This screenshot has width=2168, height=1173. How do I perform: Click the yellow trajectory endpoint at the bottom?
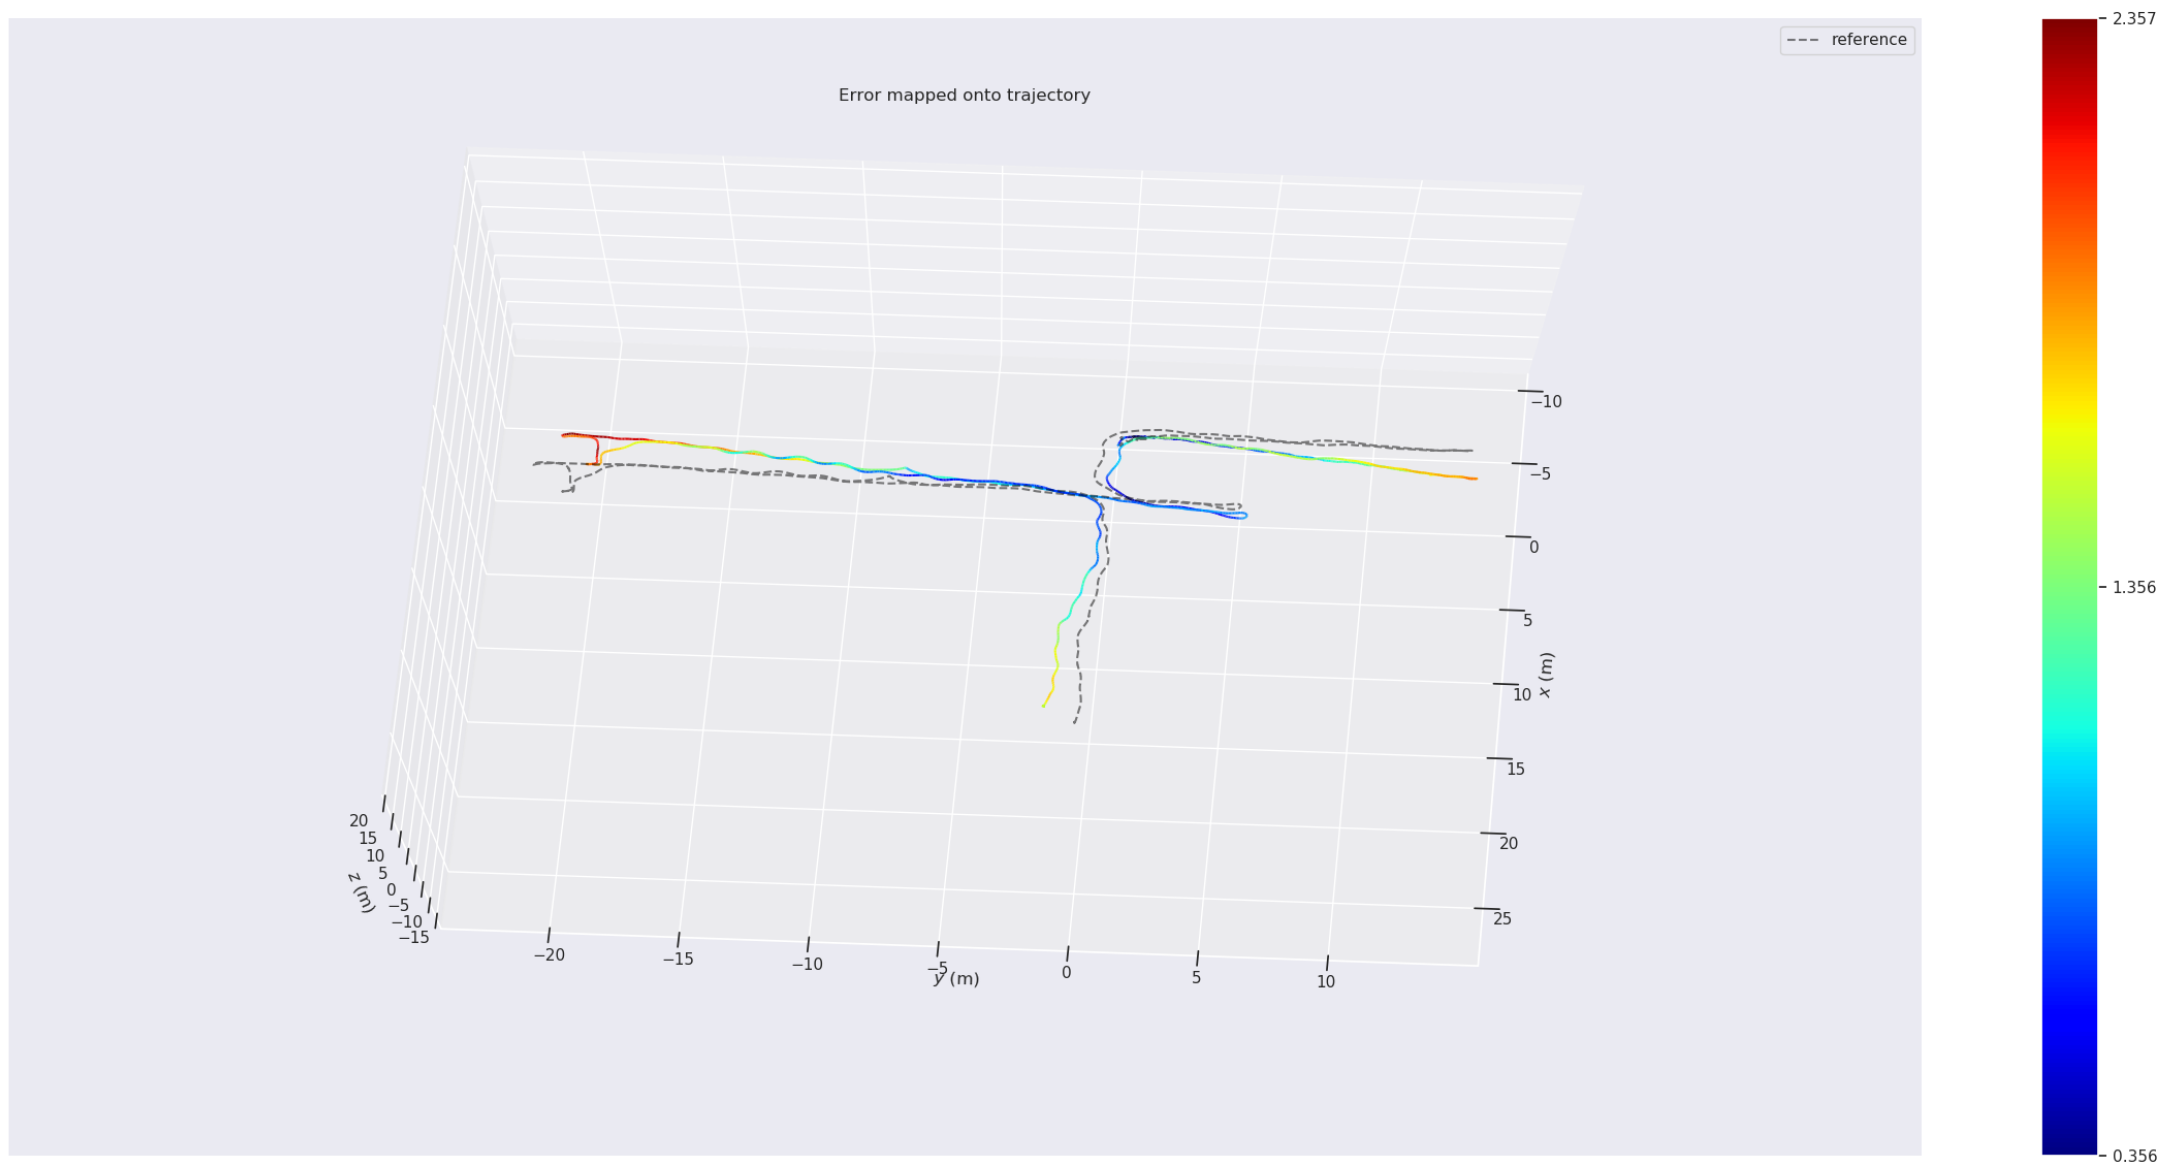(x=1044, y=705)
